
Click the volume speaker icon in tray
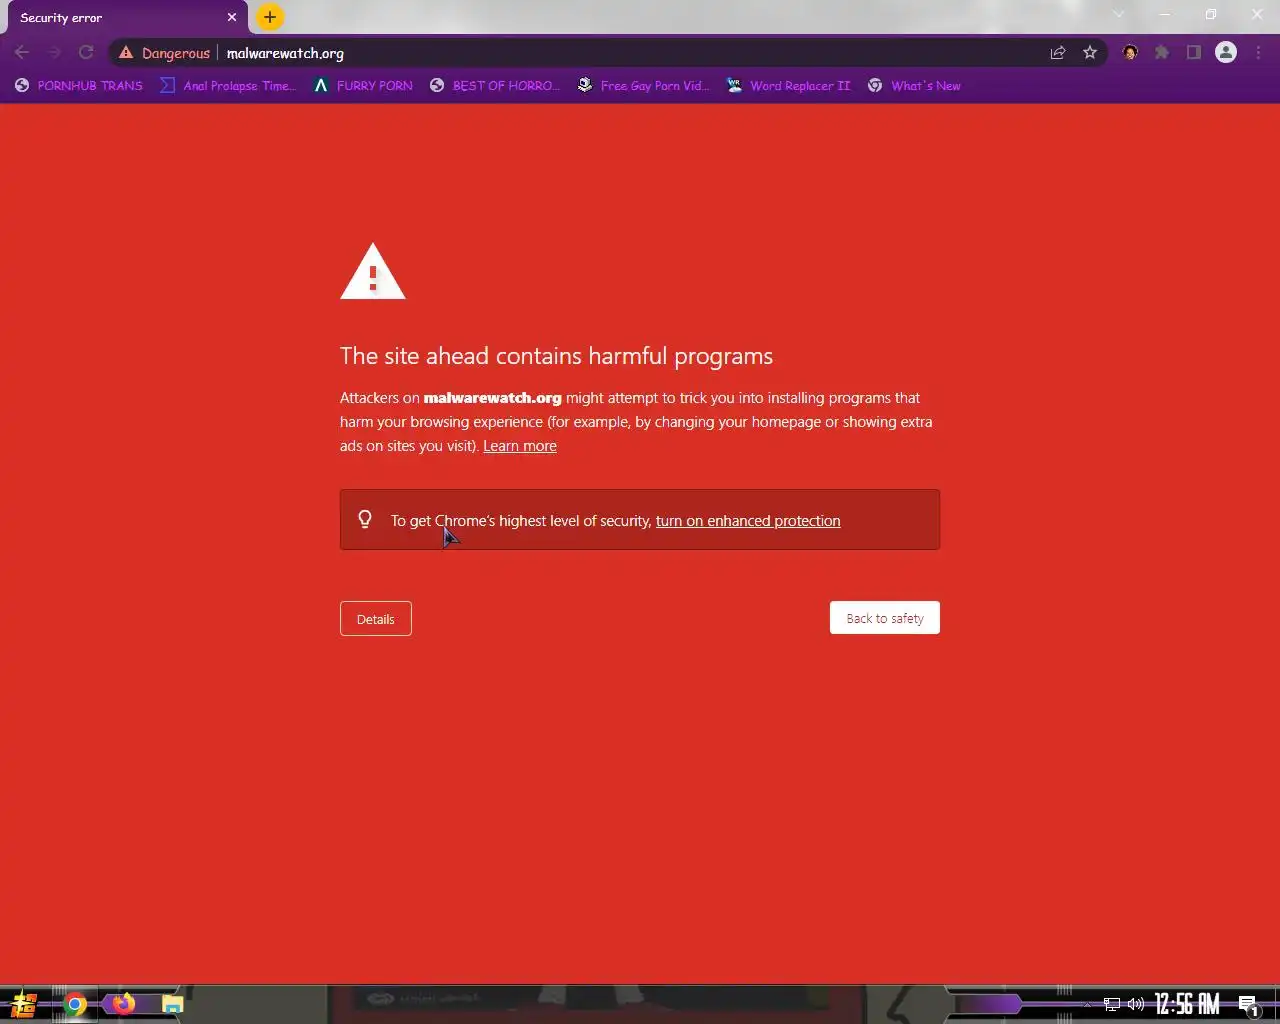tap(1136, 1004)
